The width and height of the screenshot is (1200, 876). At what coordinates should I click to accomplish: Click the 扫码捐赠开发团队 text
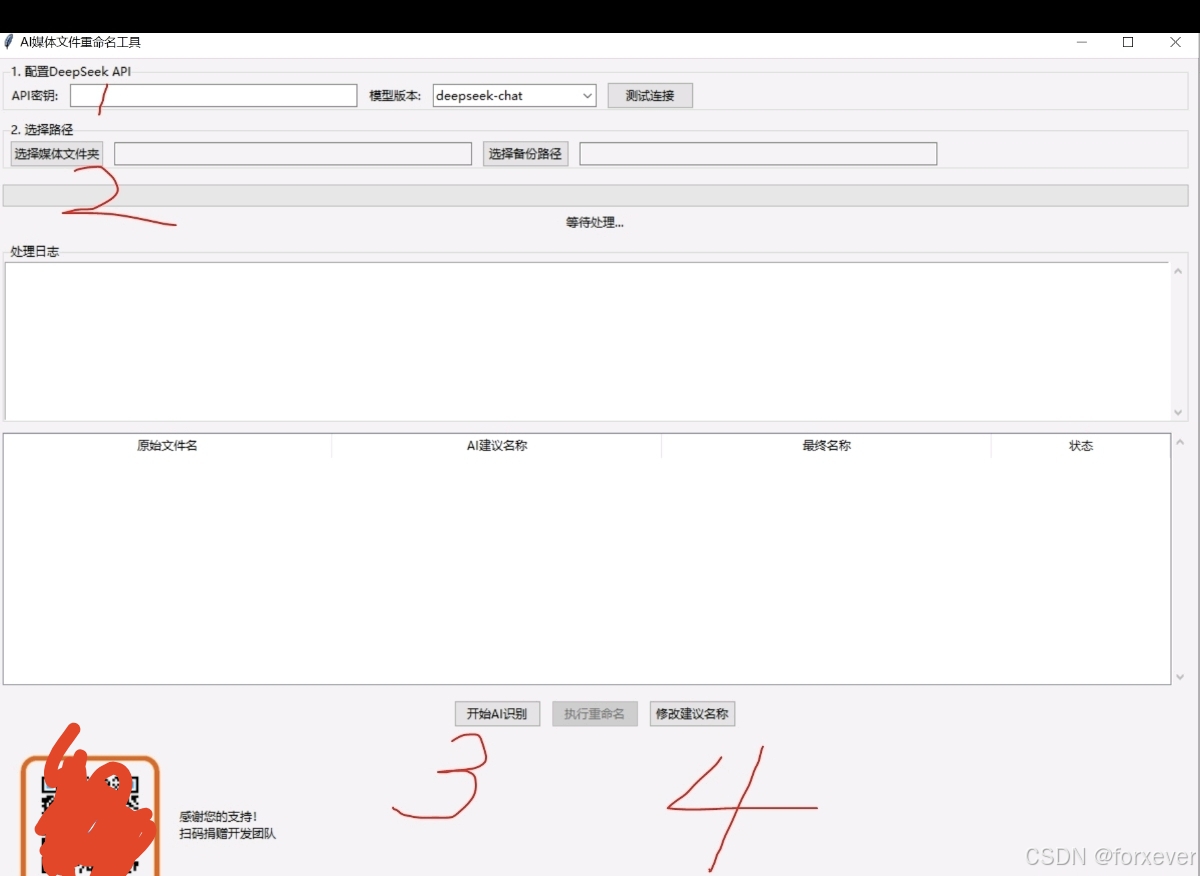click(228, 834)
